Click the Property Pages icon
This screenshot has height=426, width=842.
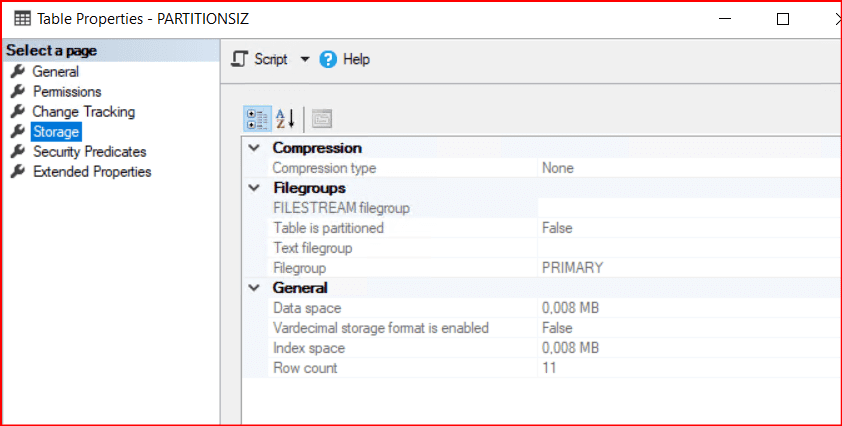(321, 119)
